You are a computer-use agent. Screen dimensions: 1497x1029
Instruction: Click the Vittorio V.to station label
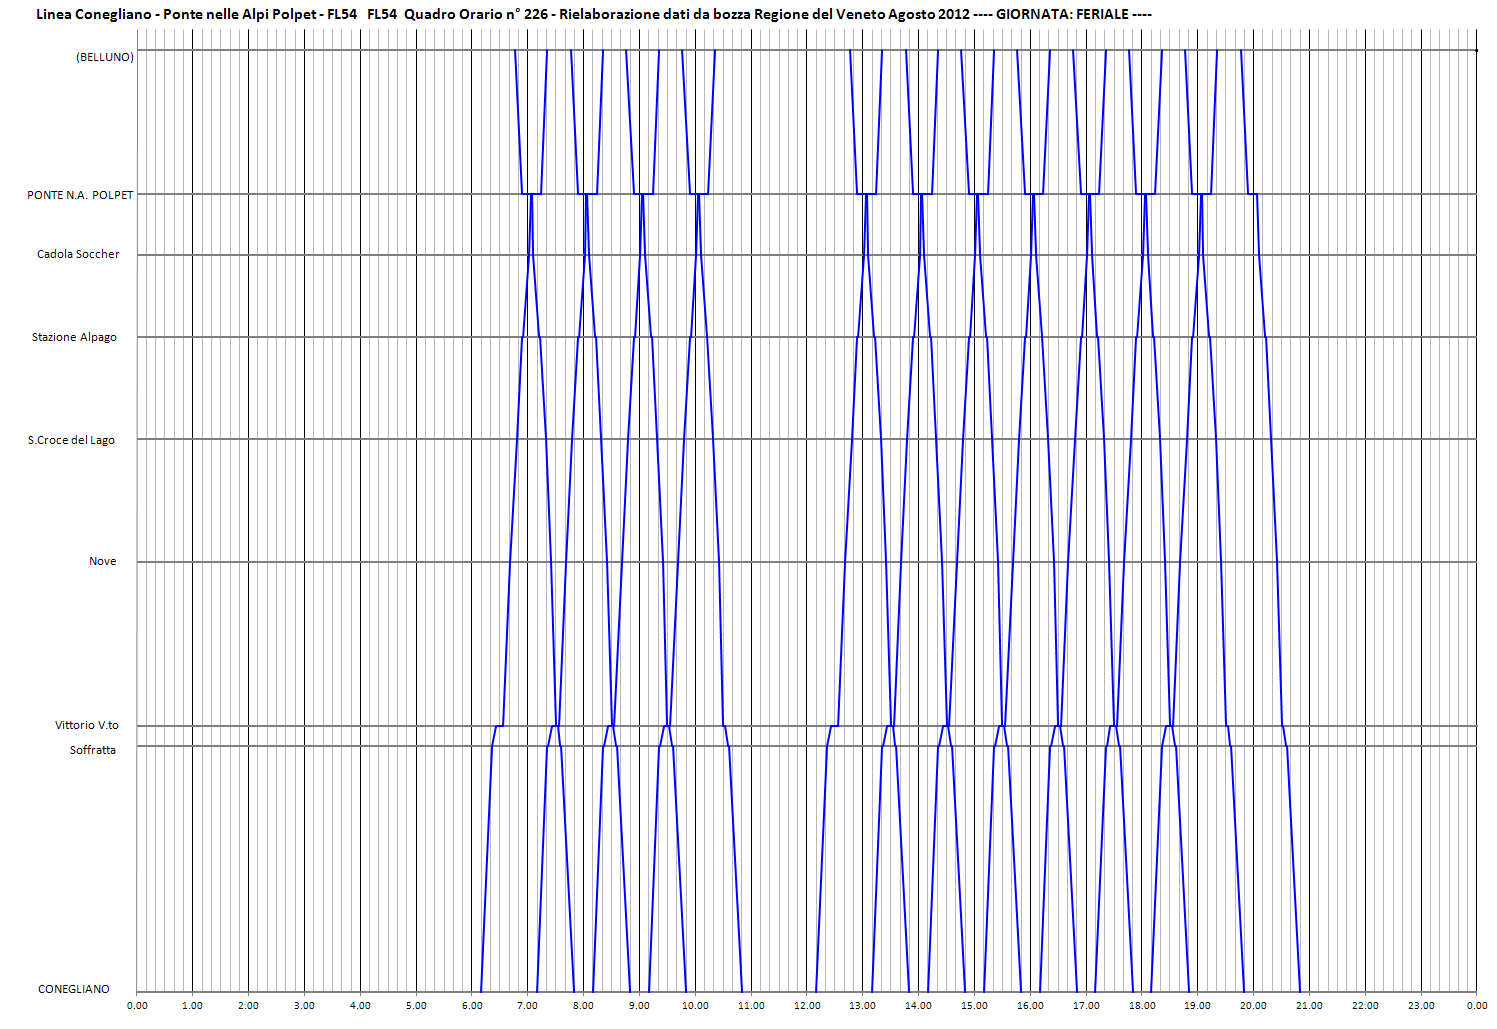87,725
